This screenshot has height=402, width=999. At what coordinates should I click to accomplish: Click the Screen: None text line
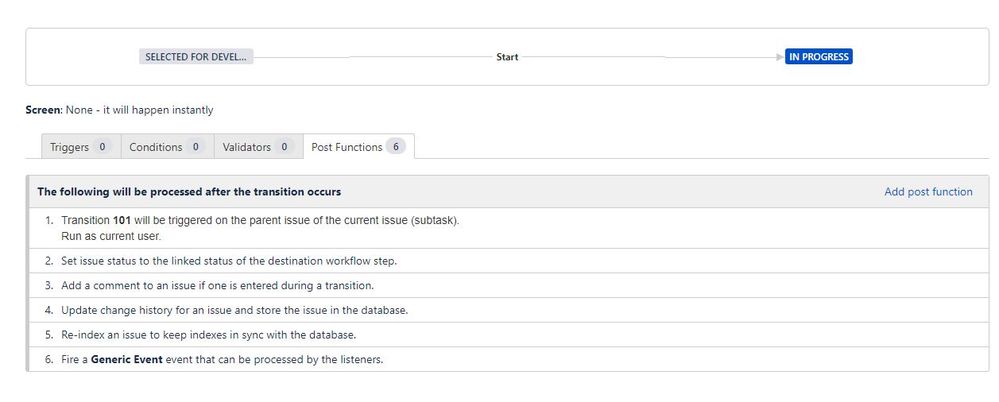[x=119, y=110]
